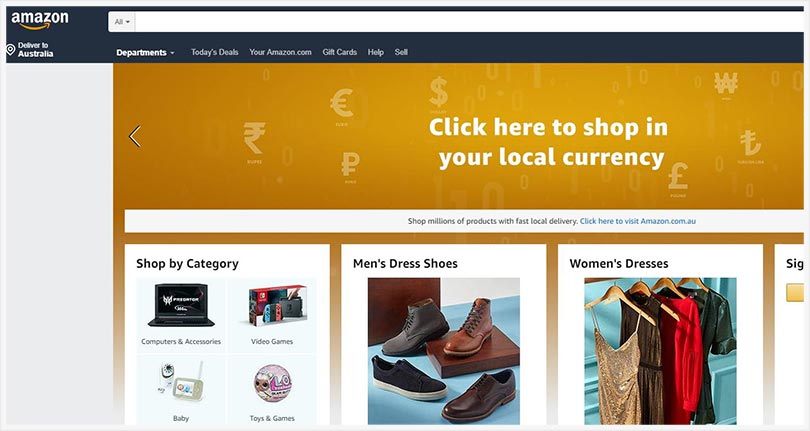Open the Women's Dresses picture
The image size is (810, 431).
click(660, 351)
